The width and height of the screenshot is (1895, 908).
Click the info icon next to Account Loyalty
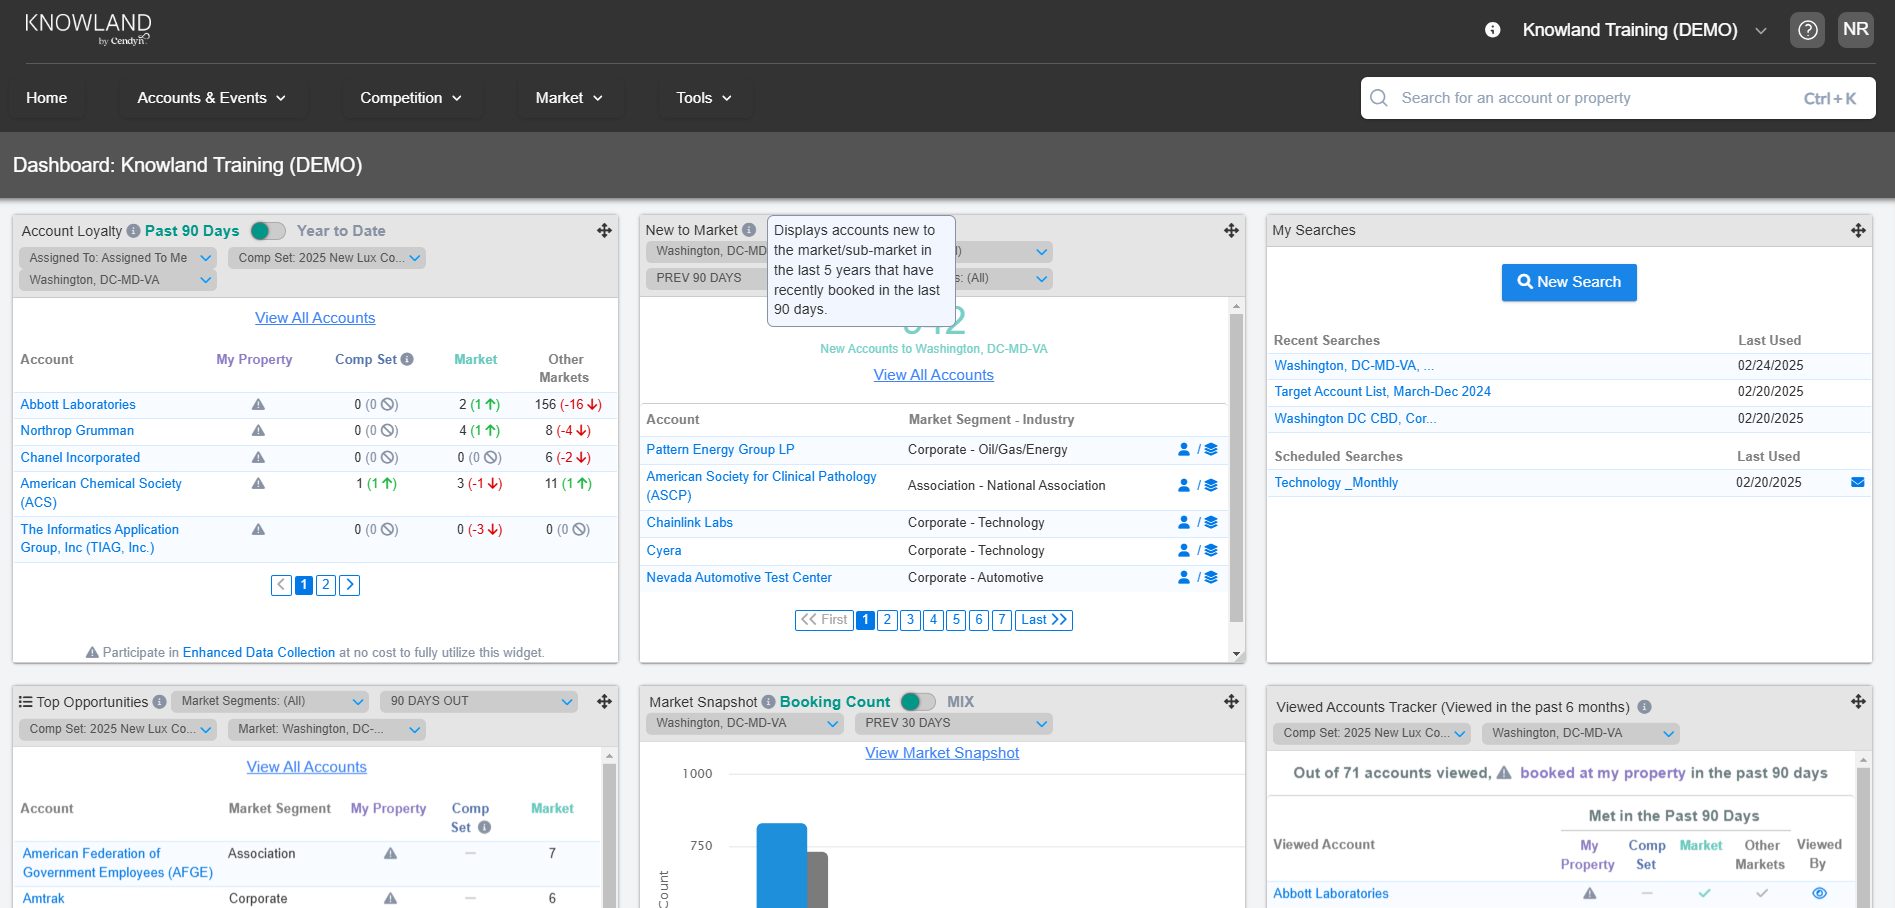click(133, 231)
